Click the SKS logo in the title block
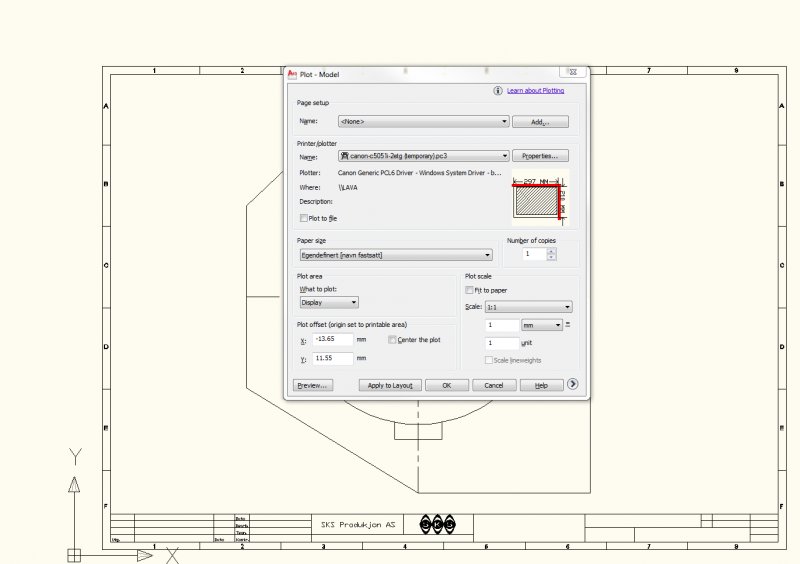 (x=437, y=524)
